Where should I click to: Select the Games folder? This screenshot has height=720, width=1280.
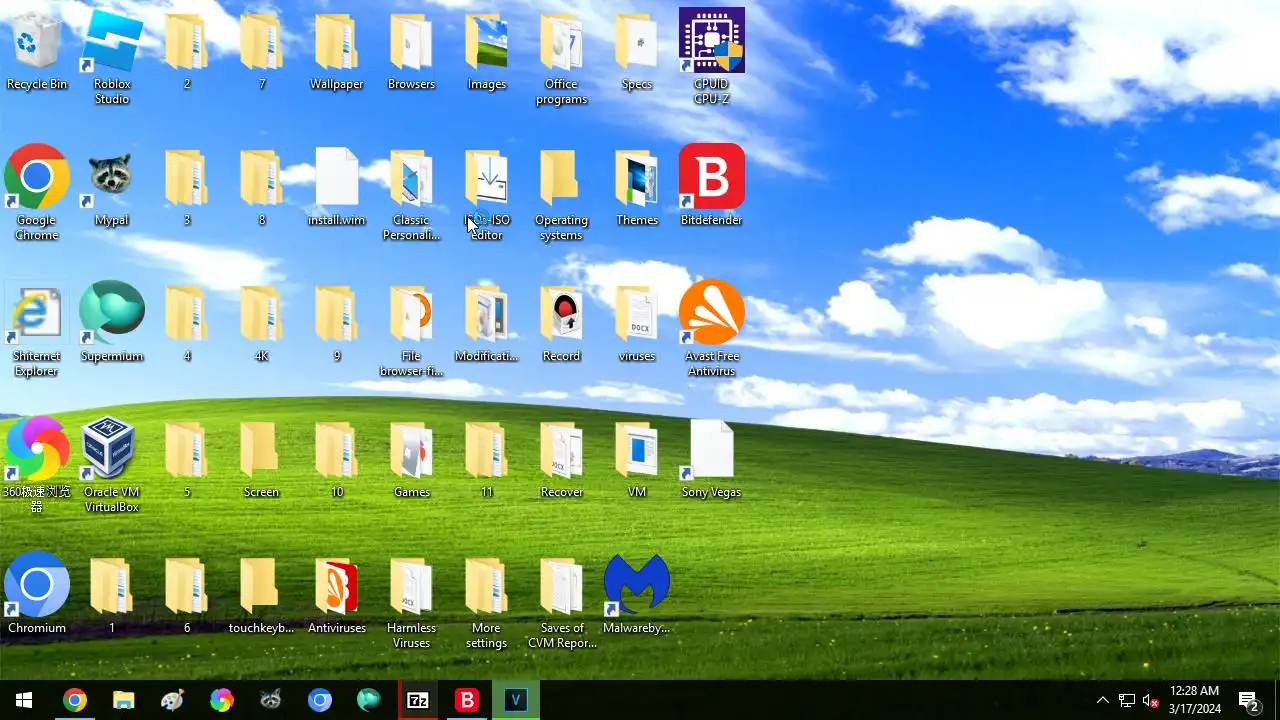(412, 458)
